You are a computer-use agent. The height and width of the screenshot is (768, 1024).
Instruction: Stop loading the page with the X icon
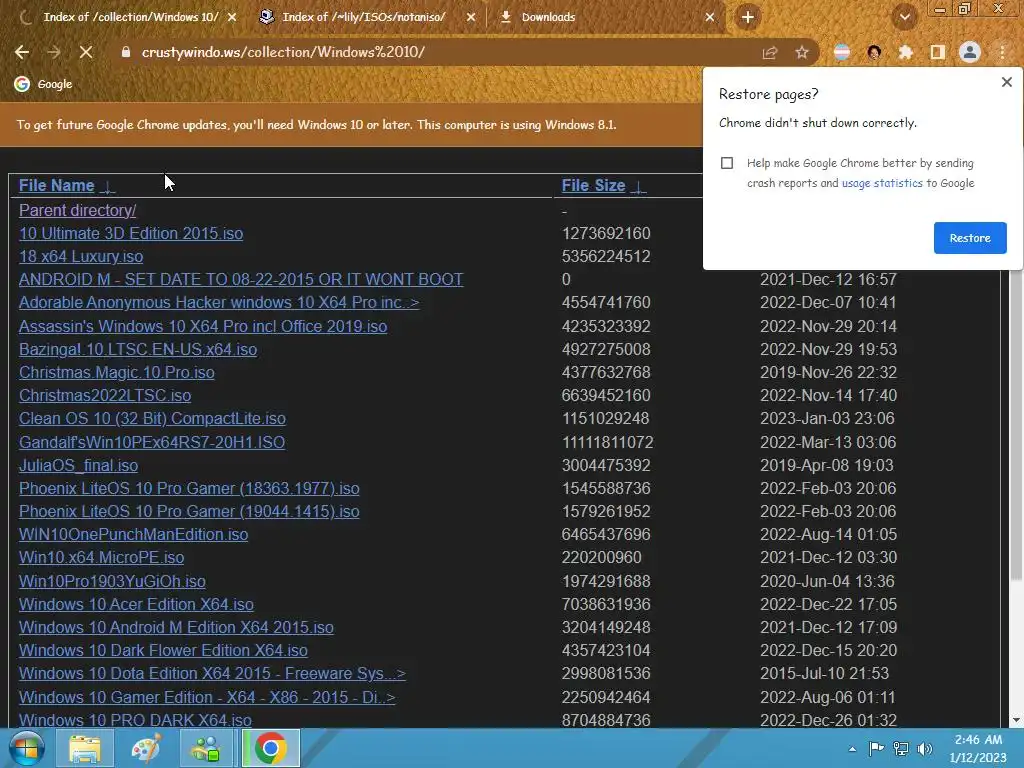(x=86, y=52)
